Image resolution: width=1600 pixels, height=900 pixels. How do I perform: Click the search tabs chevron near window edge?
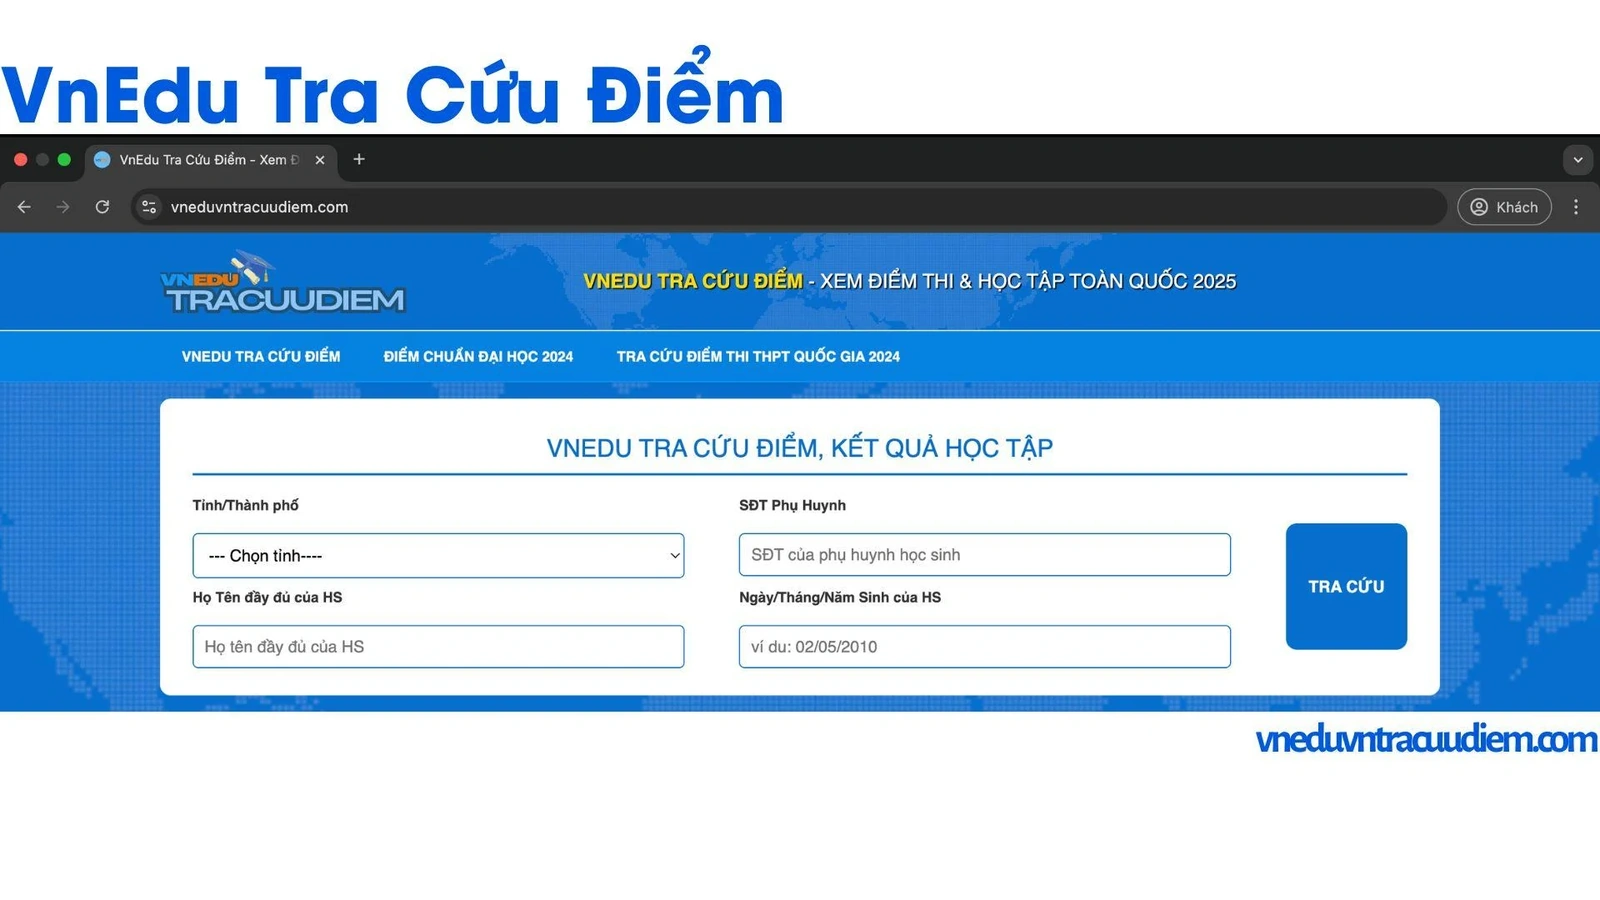click(1578, 159)
